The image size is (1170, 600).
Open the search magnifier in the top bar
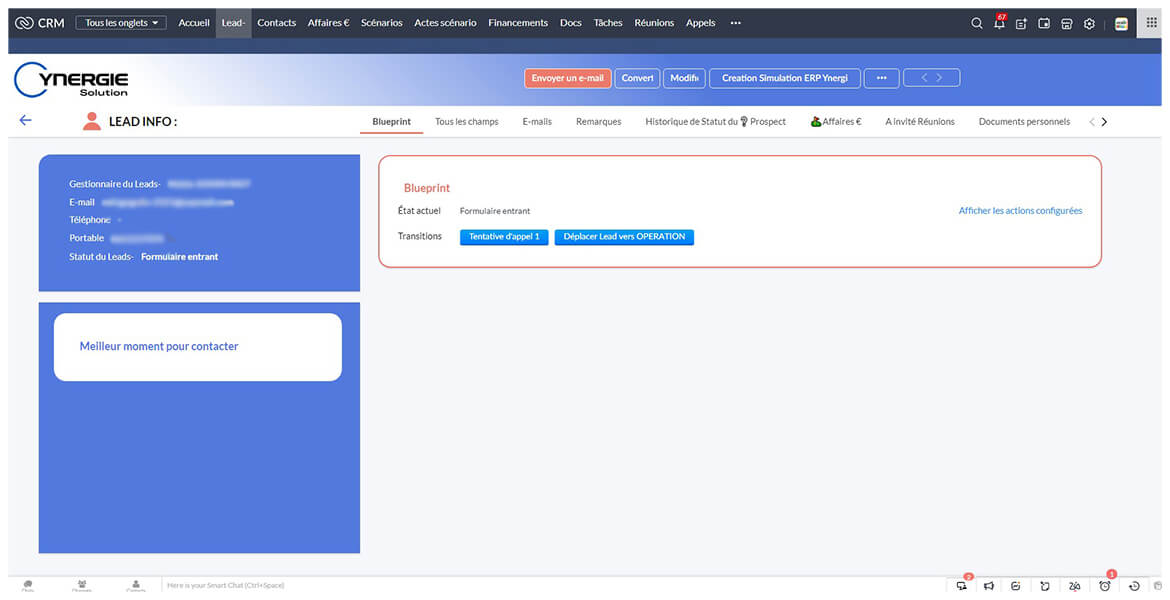[x=977, y=23]
